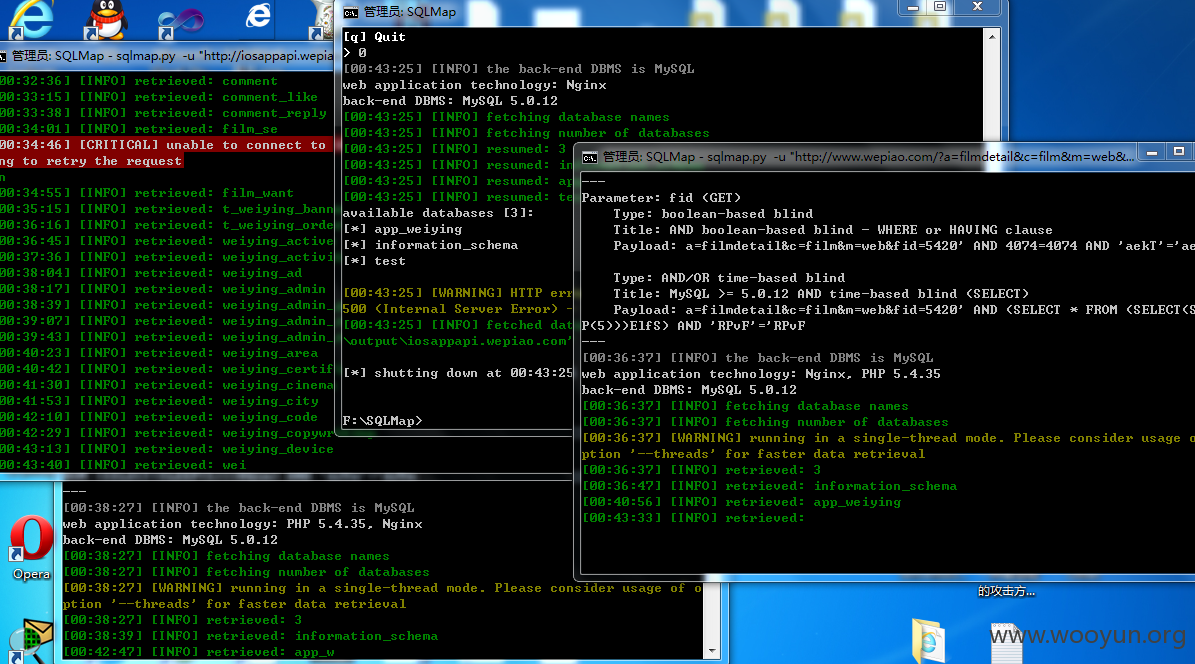The height and width of the screenshot is (664, 1195).
Task: Click '[*] test' database entry
Action: [374, 261]
